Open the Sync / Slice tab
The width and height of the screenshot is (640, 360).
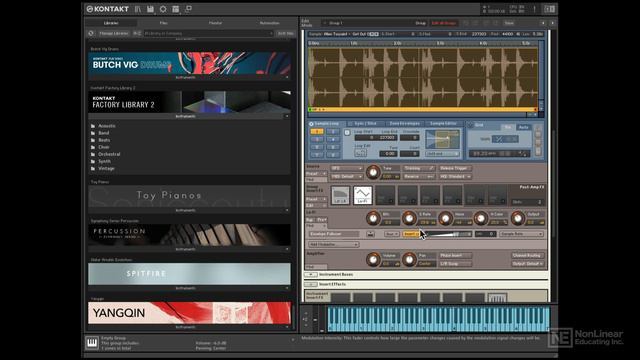click(x=366, y=124)
